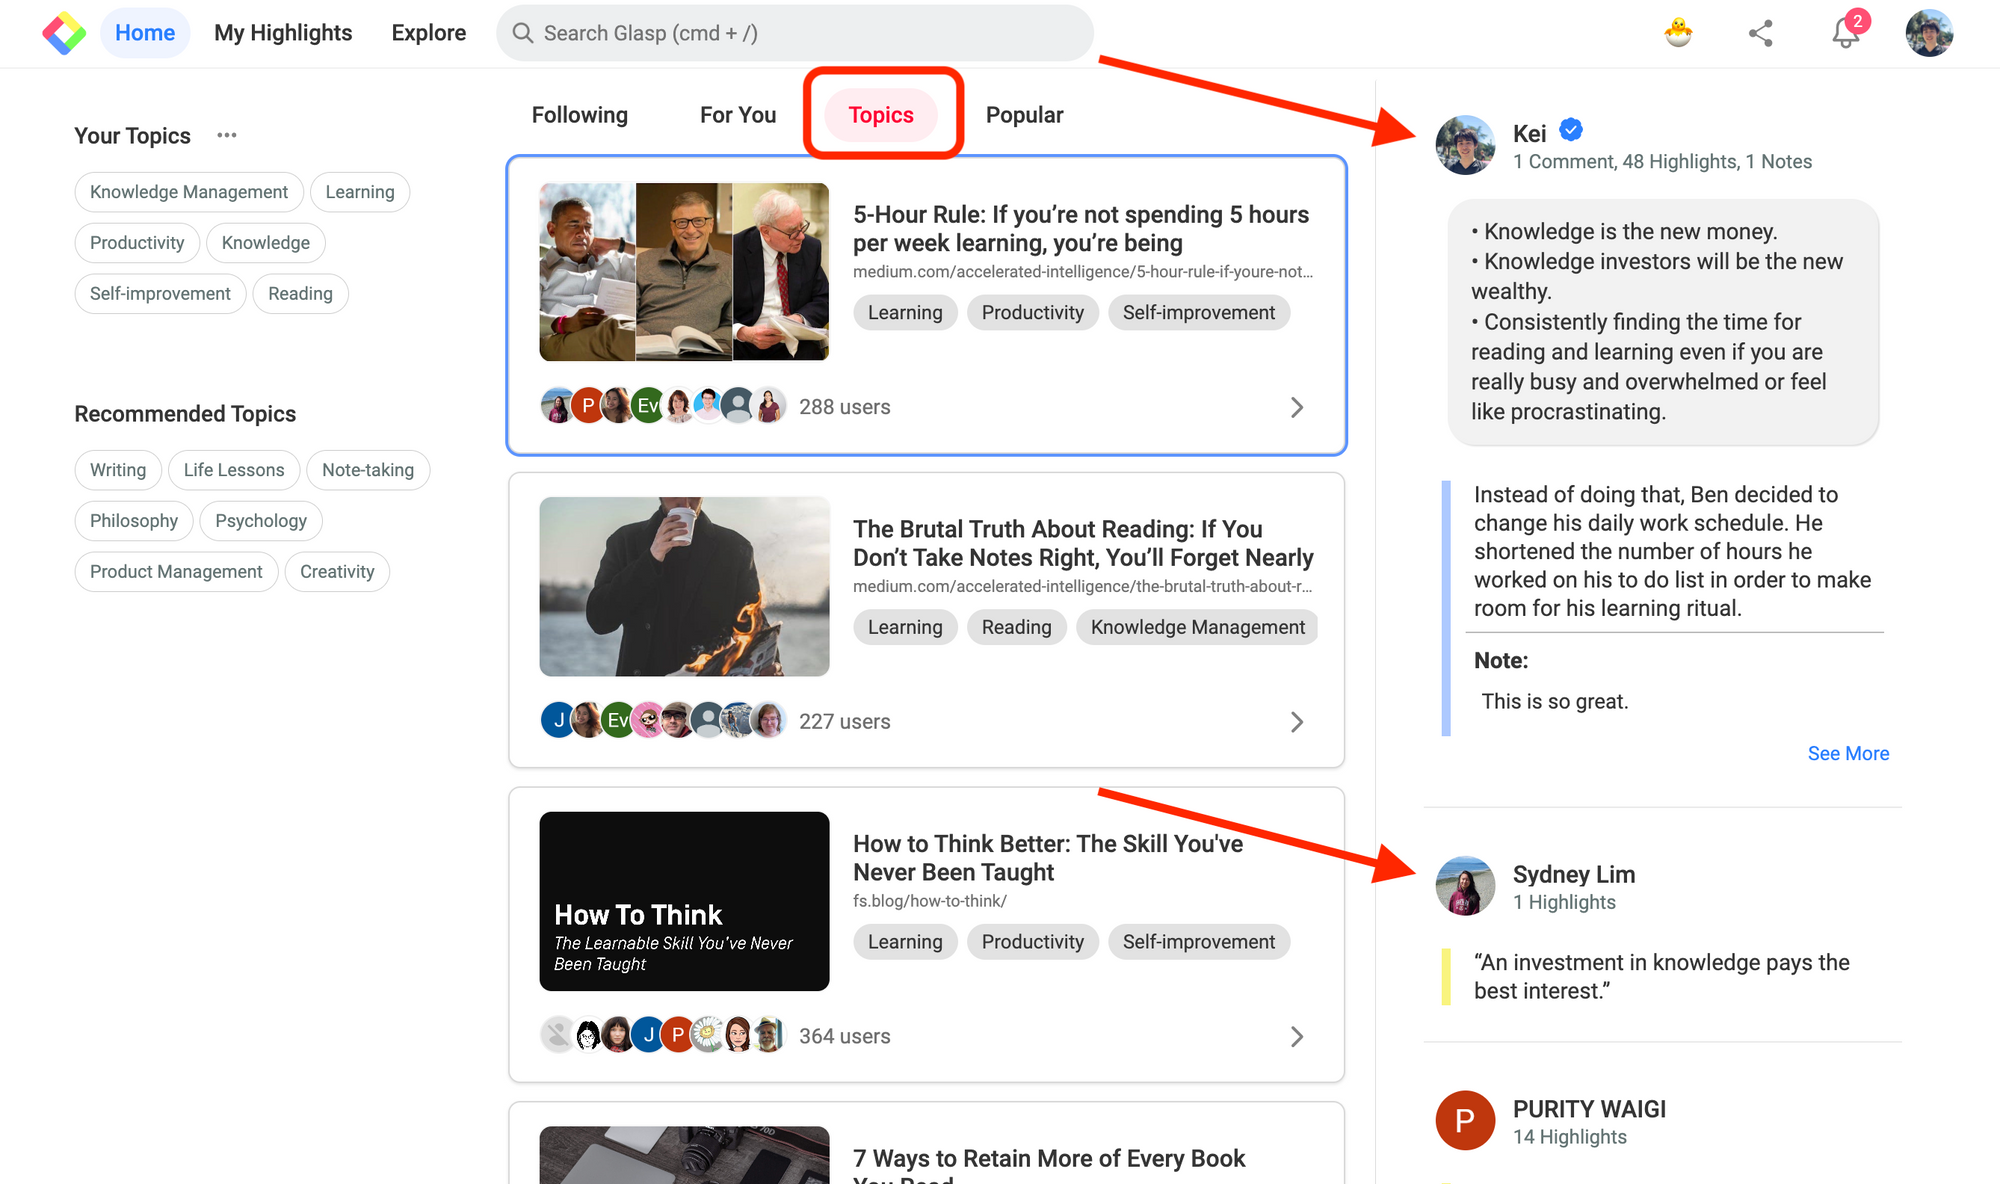Select the Knowledge Management topic chip

coord(189,192)
